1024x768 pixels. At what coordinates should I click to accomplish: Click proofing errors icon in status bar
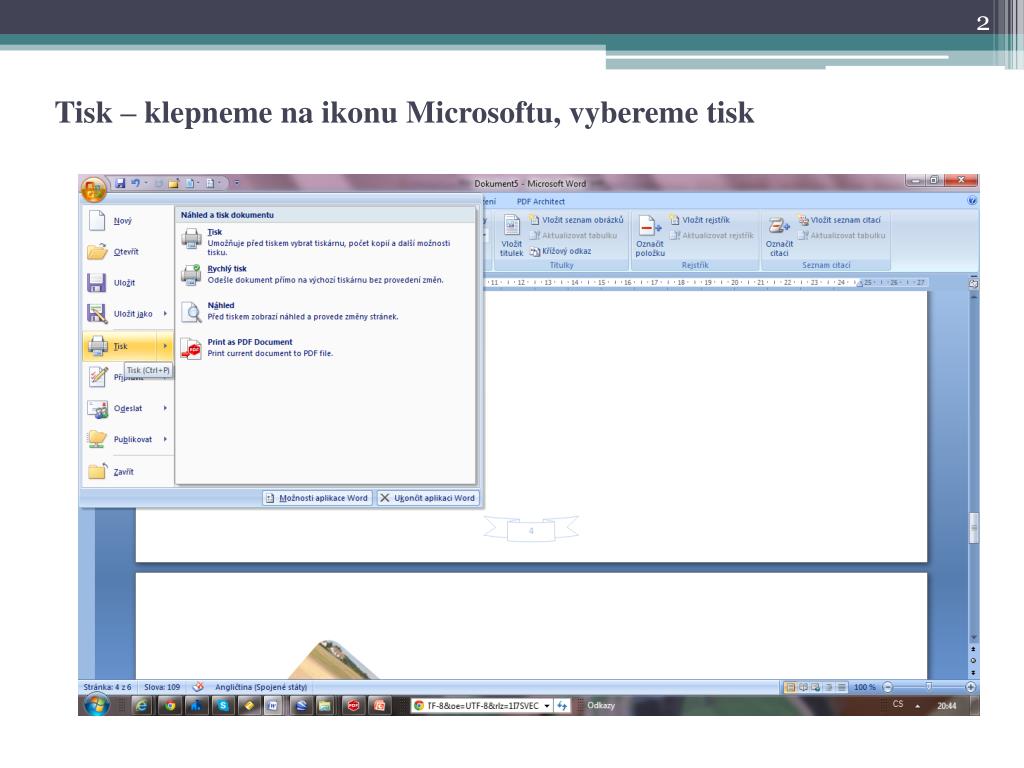pyautogui.click(x=199, y=687)
